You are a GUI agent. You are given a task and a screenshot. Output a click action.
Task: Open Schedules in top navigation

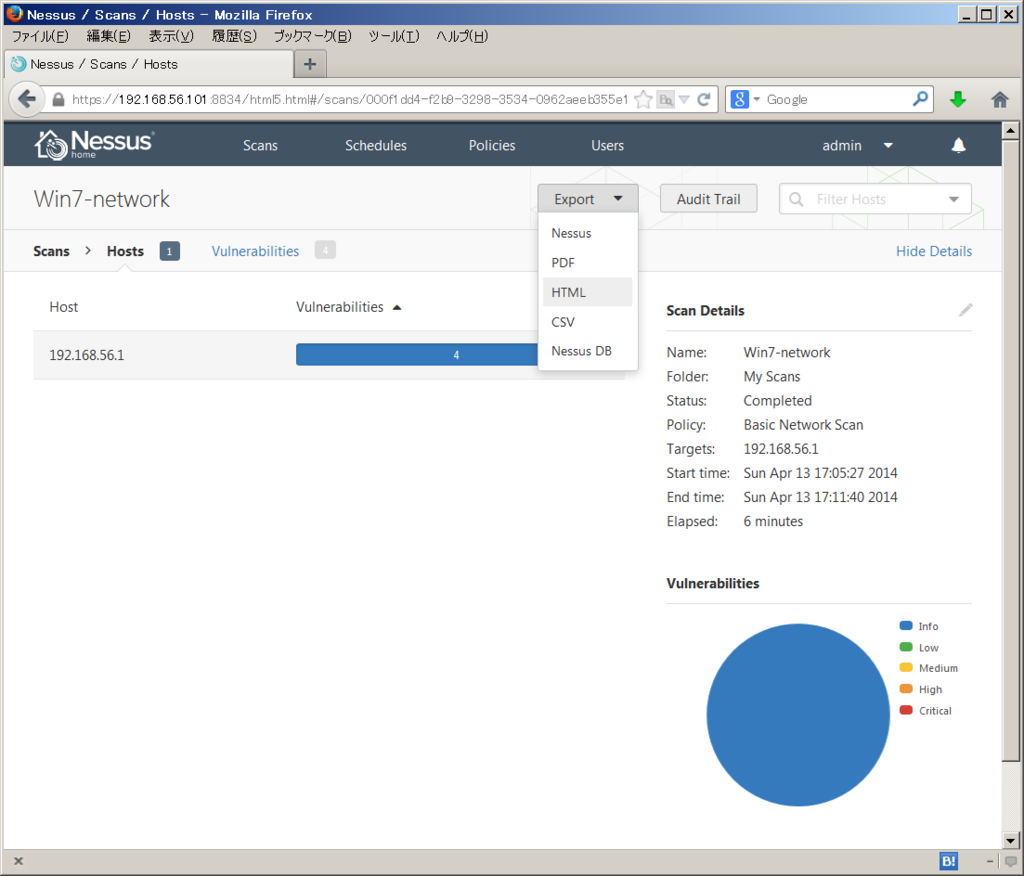point(376,145)
